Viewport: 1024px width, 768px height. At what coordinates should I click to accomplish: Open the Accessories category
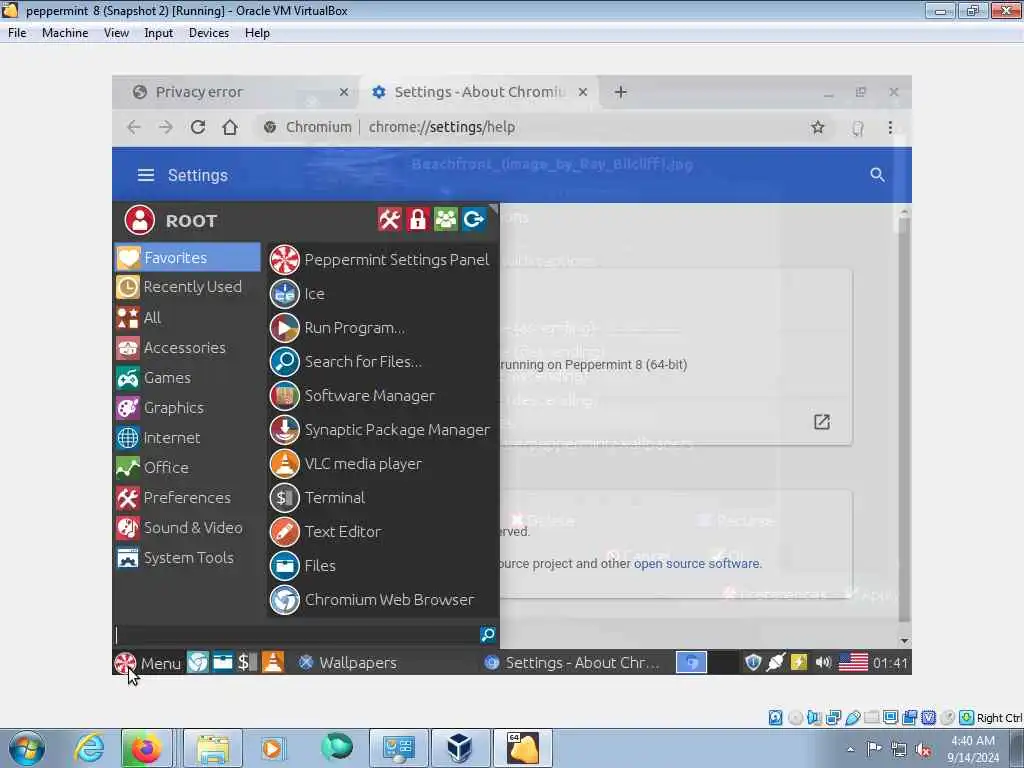[187, 347]
